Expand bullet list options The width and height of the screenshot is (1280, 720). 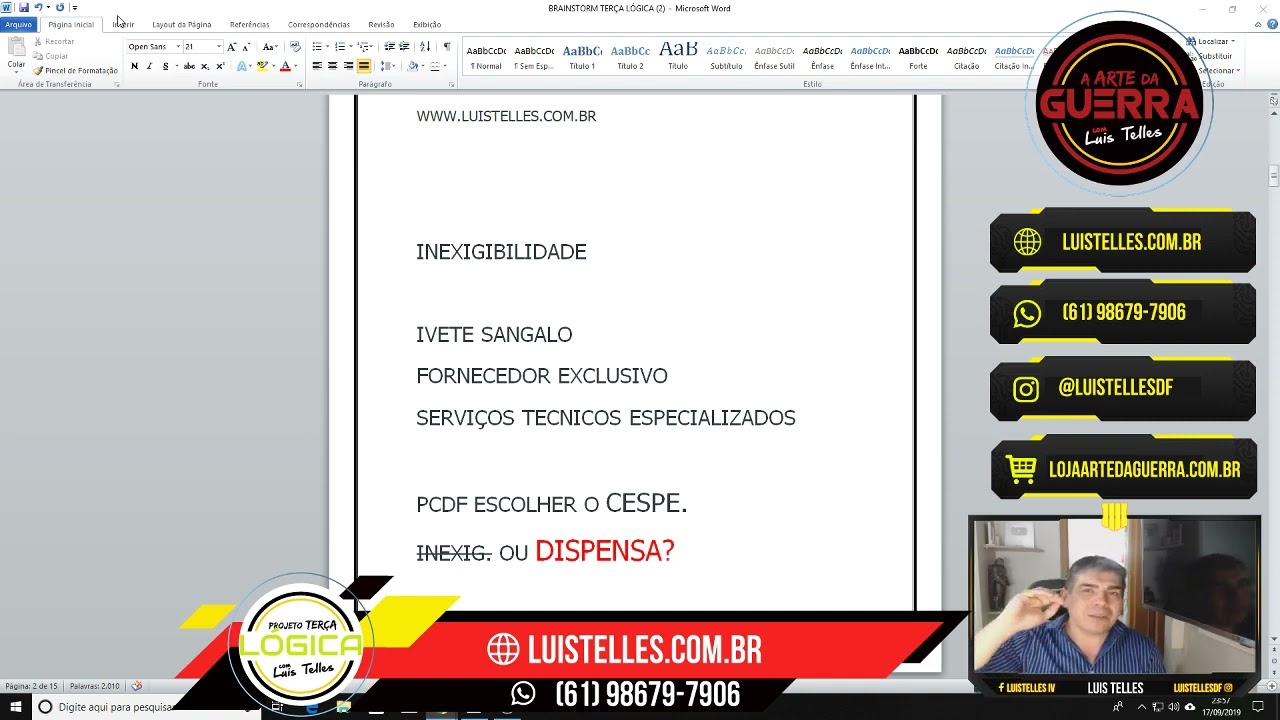click(327, 47)
